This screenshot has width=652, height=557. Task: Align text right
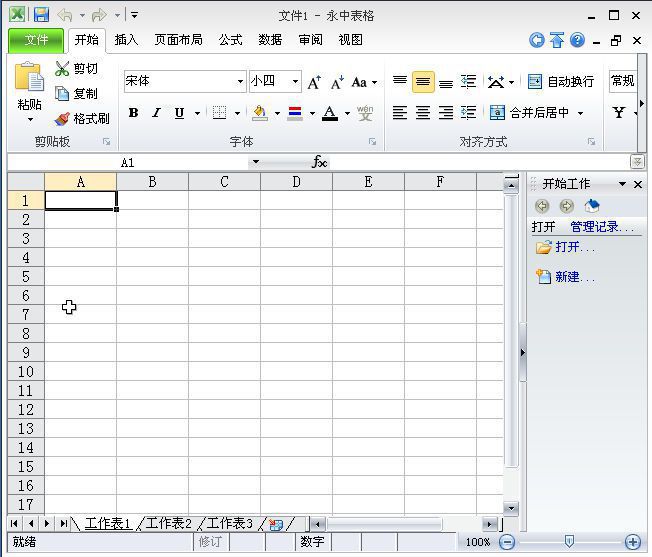pyautogui.click(x=446, y=113)
